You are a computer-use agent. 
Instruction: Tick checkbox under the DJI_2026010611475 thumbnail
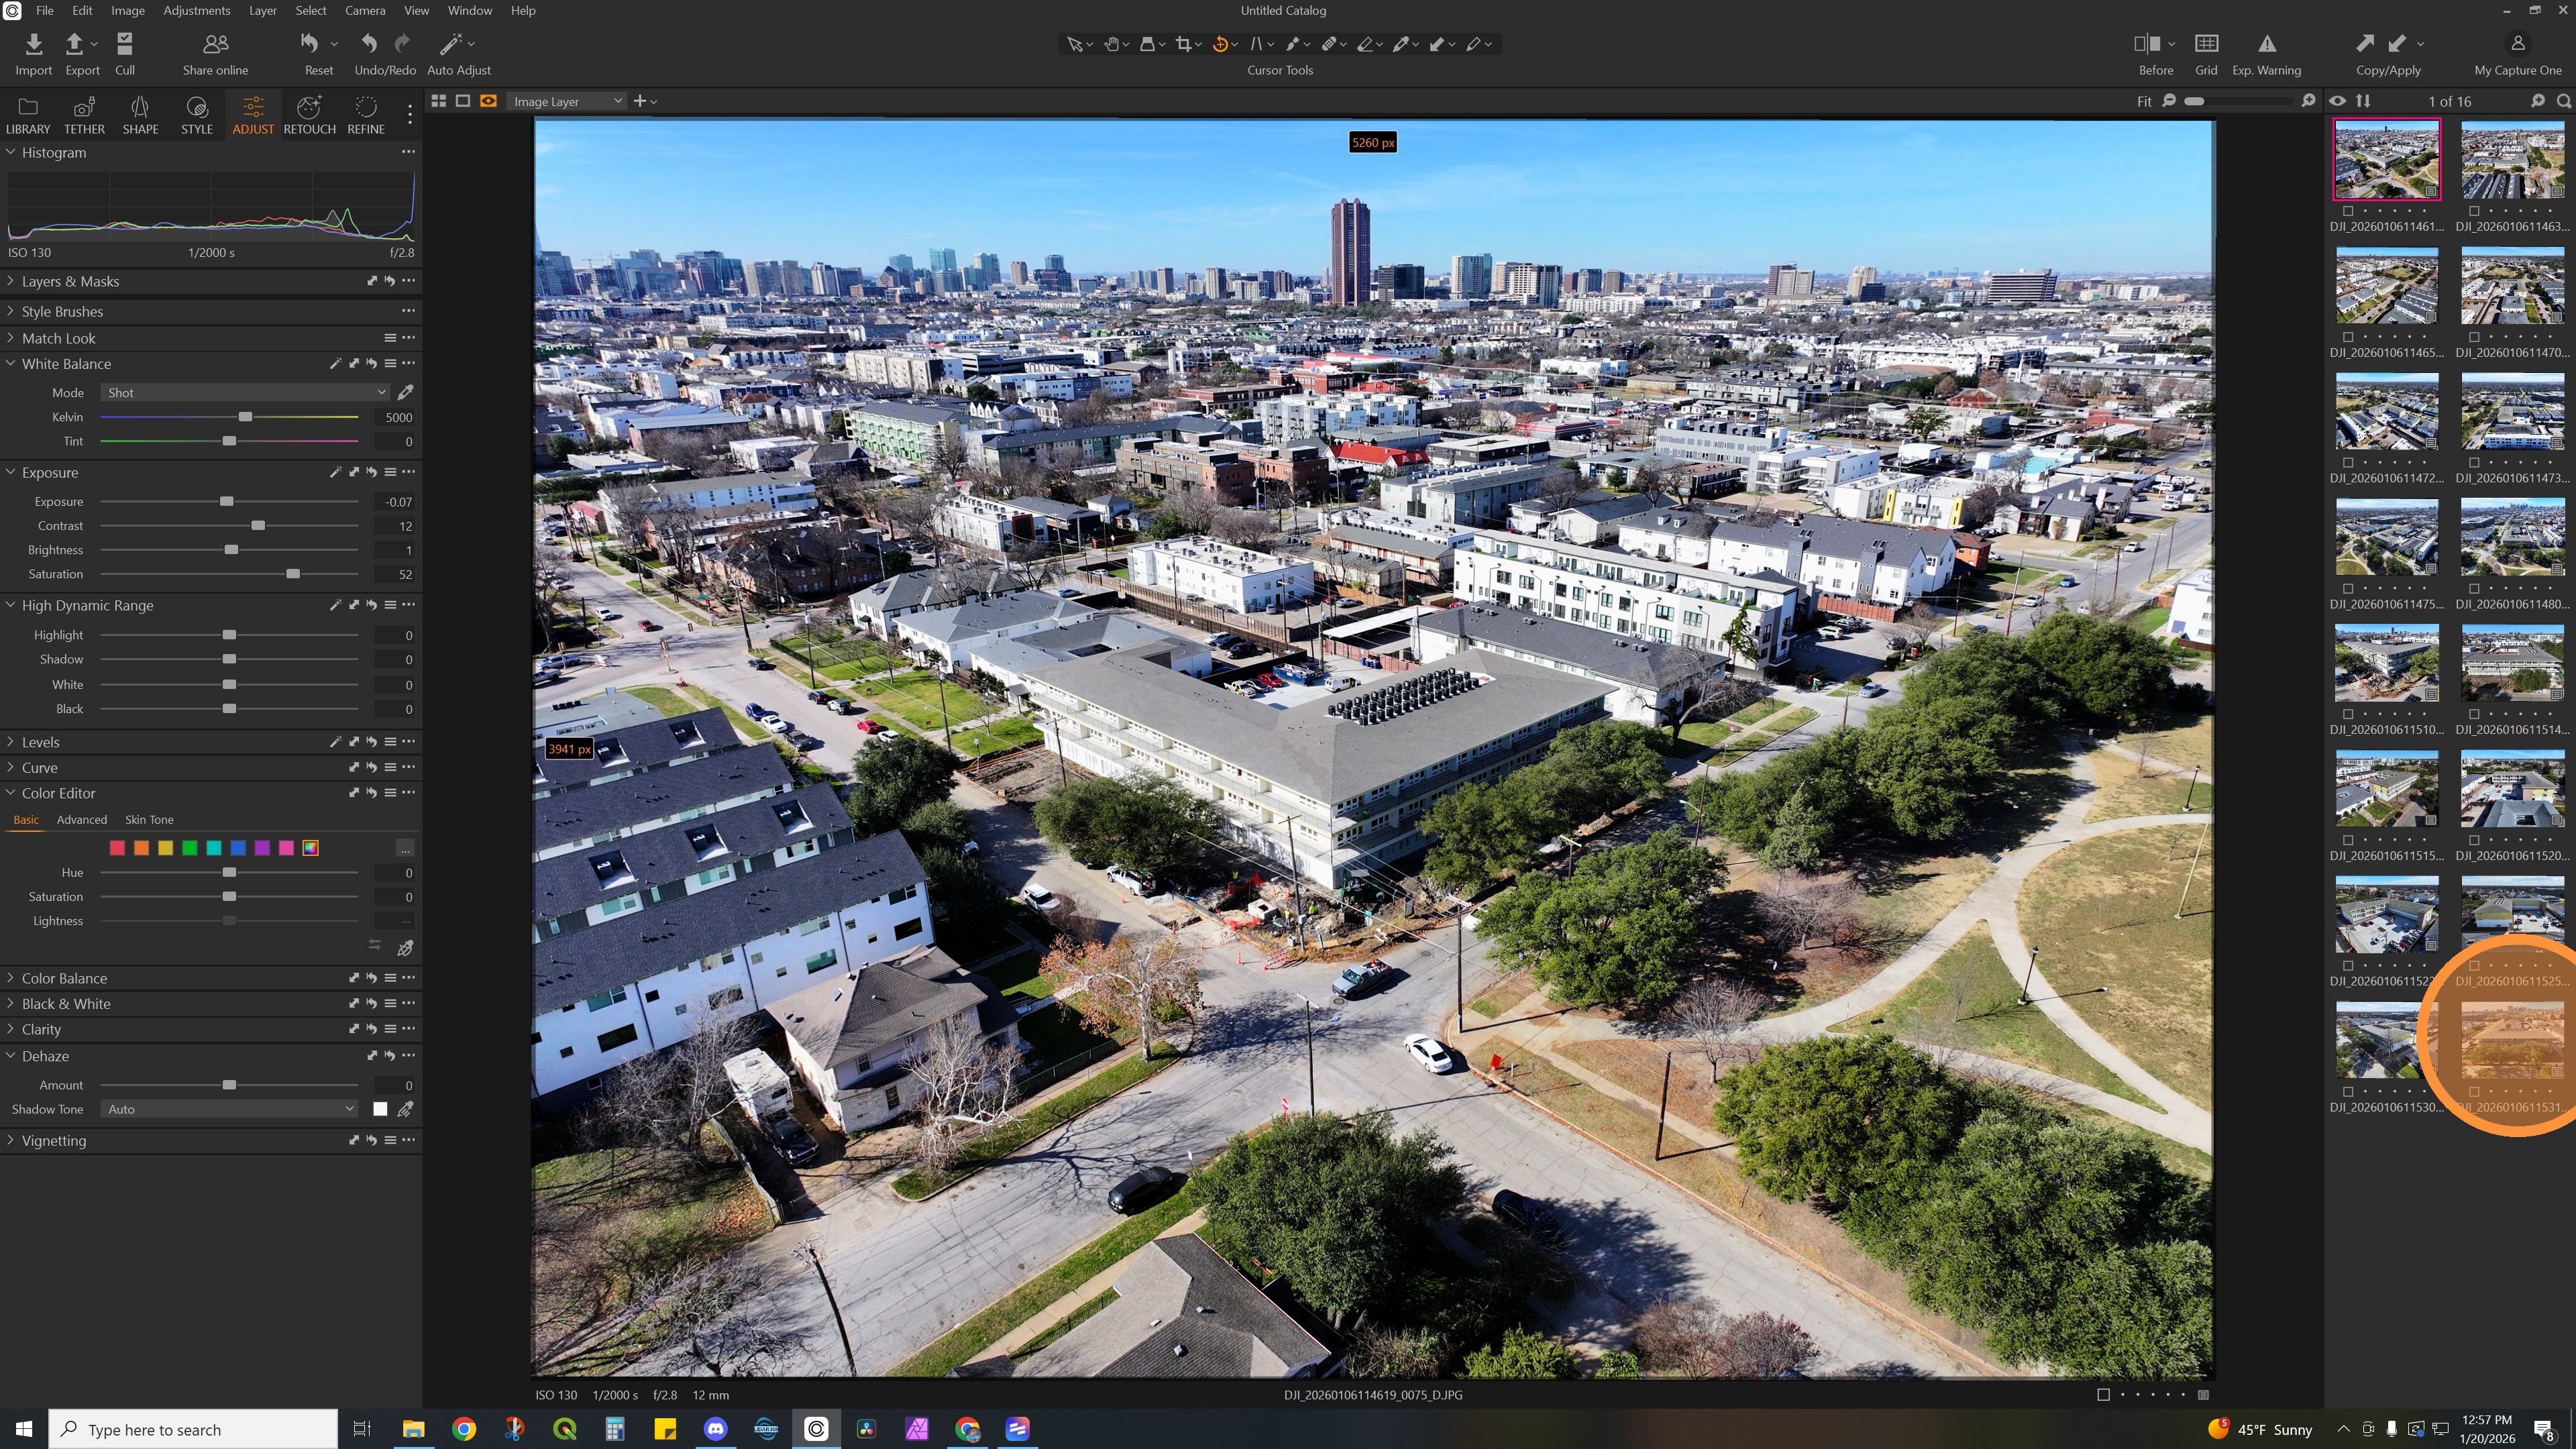pyautogui.click(x=2348, y=589)
